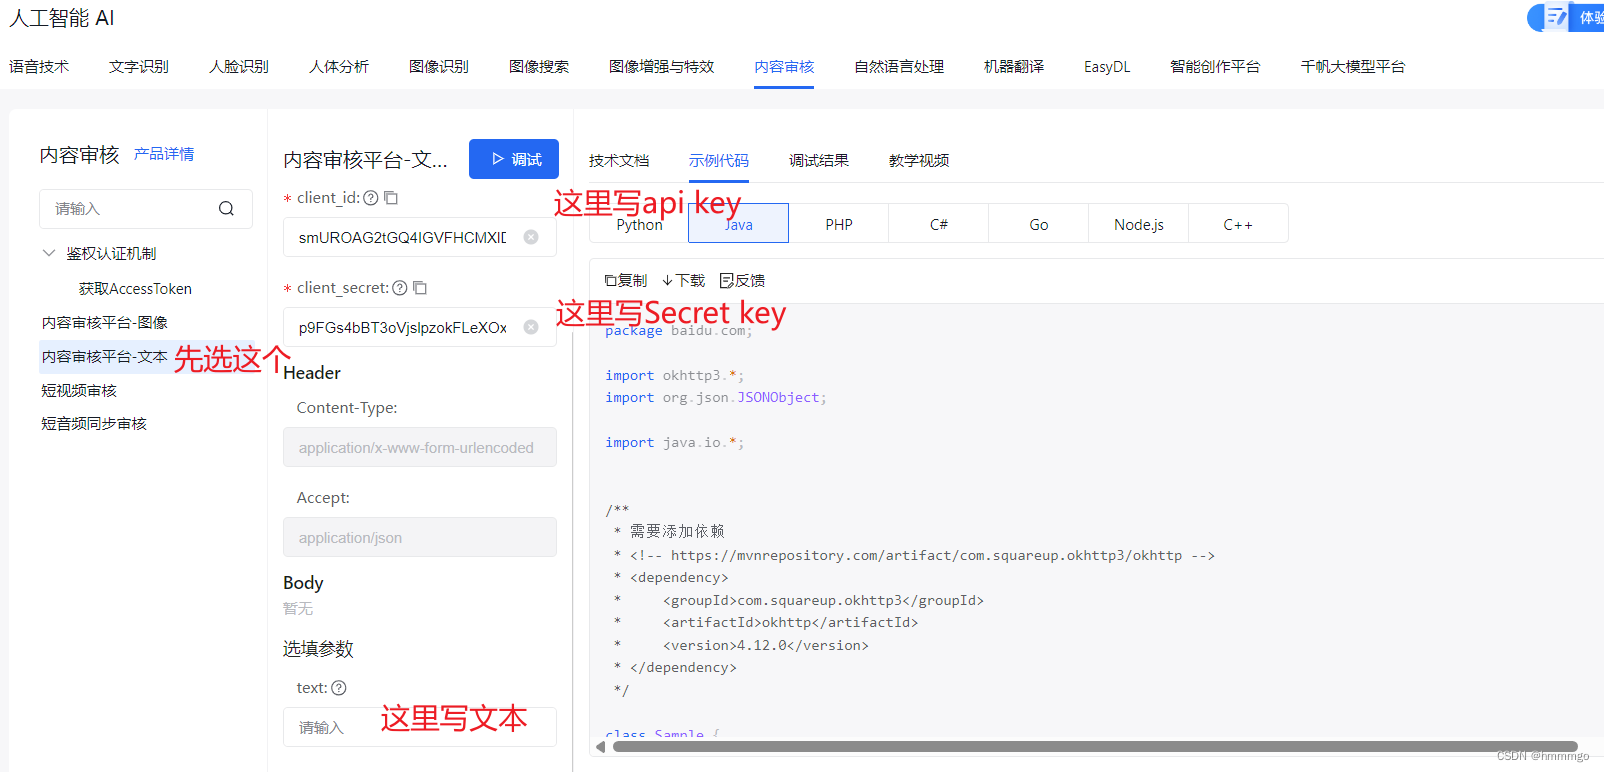Select 内容审核平台-图像 in the sidebar
The image size is (1604, 772).
click(105, 323)
